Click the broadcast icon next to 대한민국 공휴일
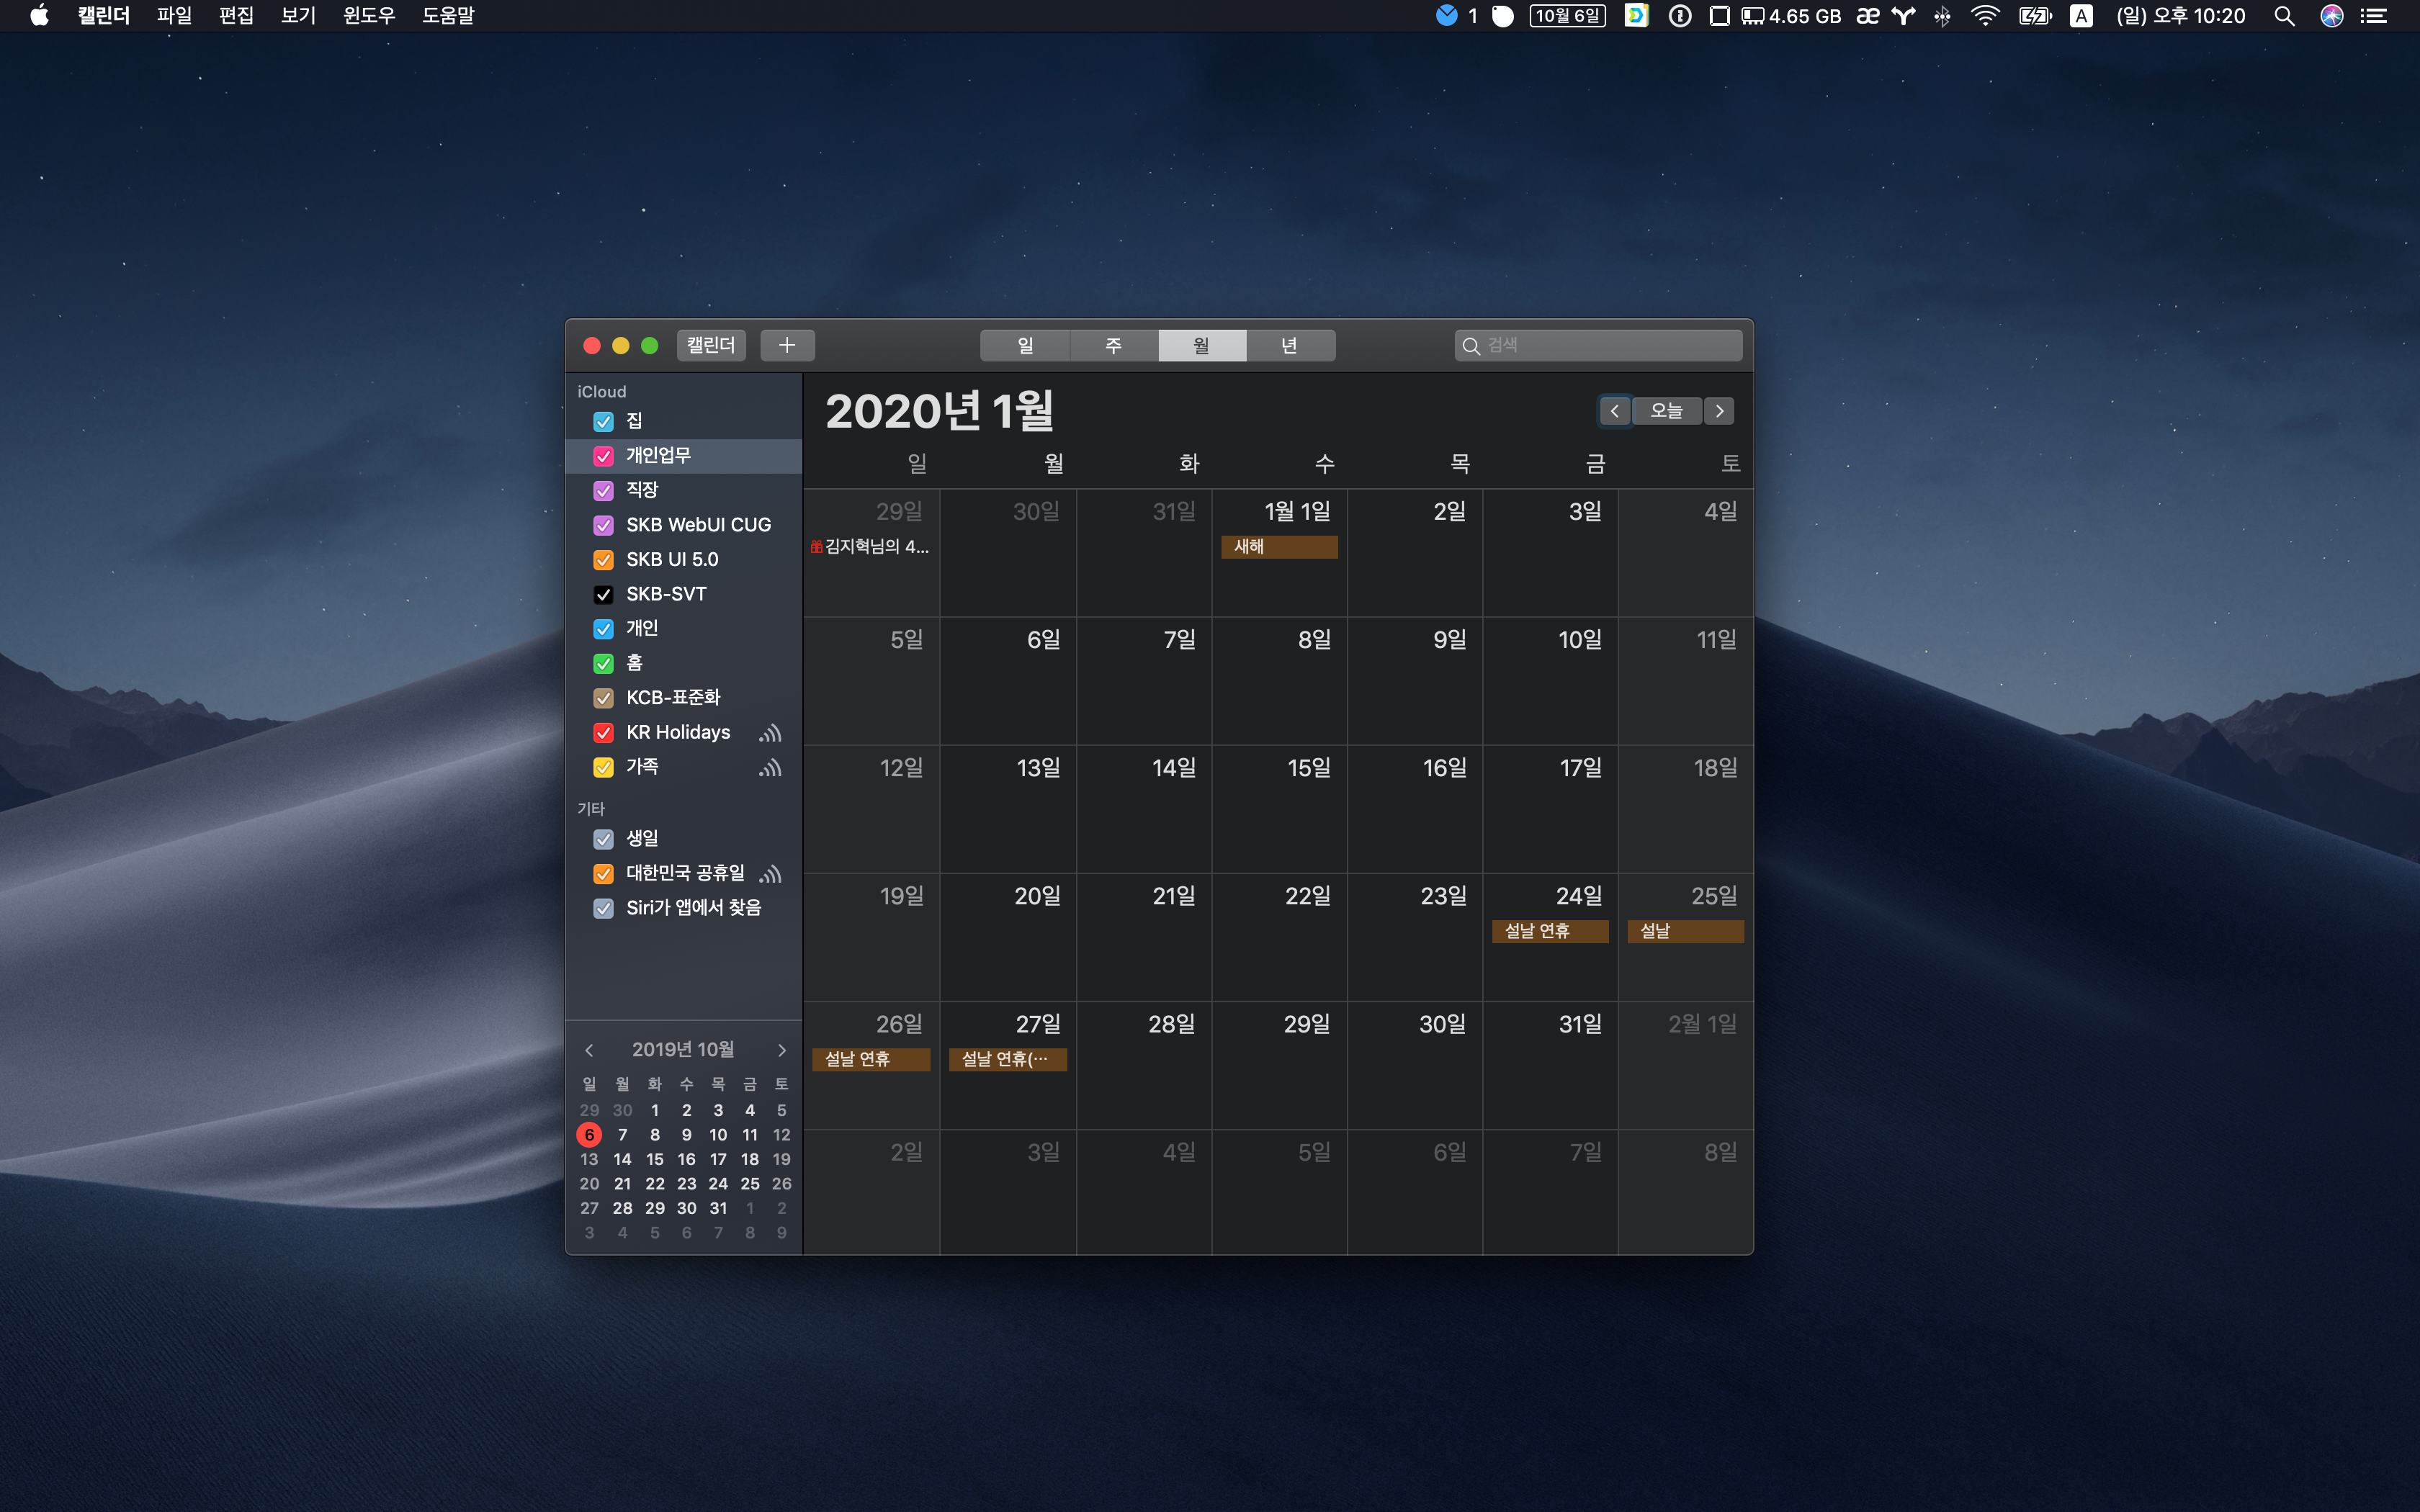This screenshot has height=1512, width=2420. click(x=769, y=874)
